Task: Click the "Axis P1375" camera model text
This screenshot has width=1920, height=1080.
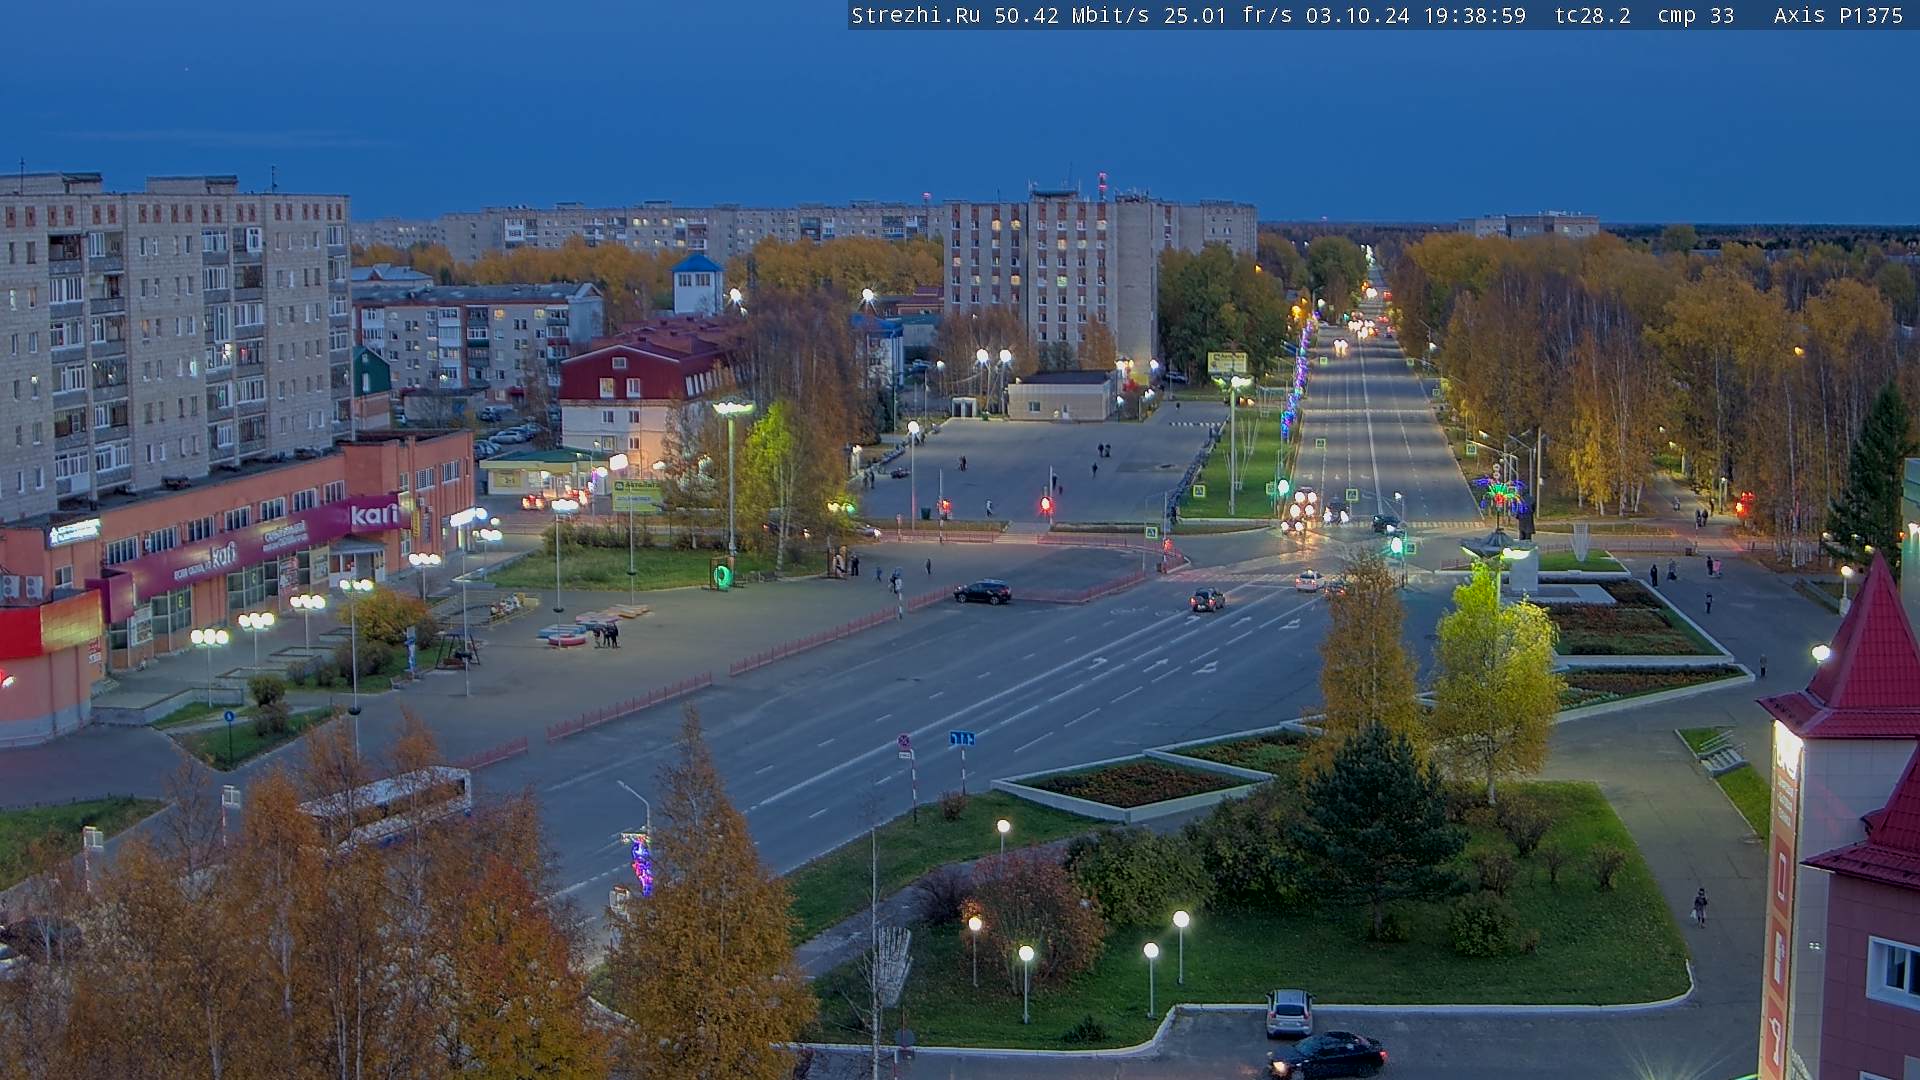Action: 1838,16
